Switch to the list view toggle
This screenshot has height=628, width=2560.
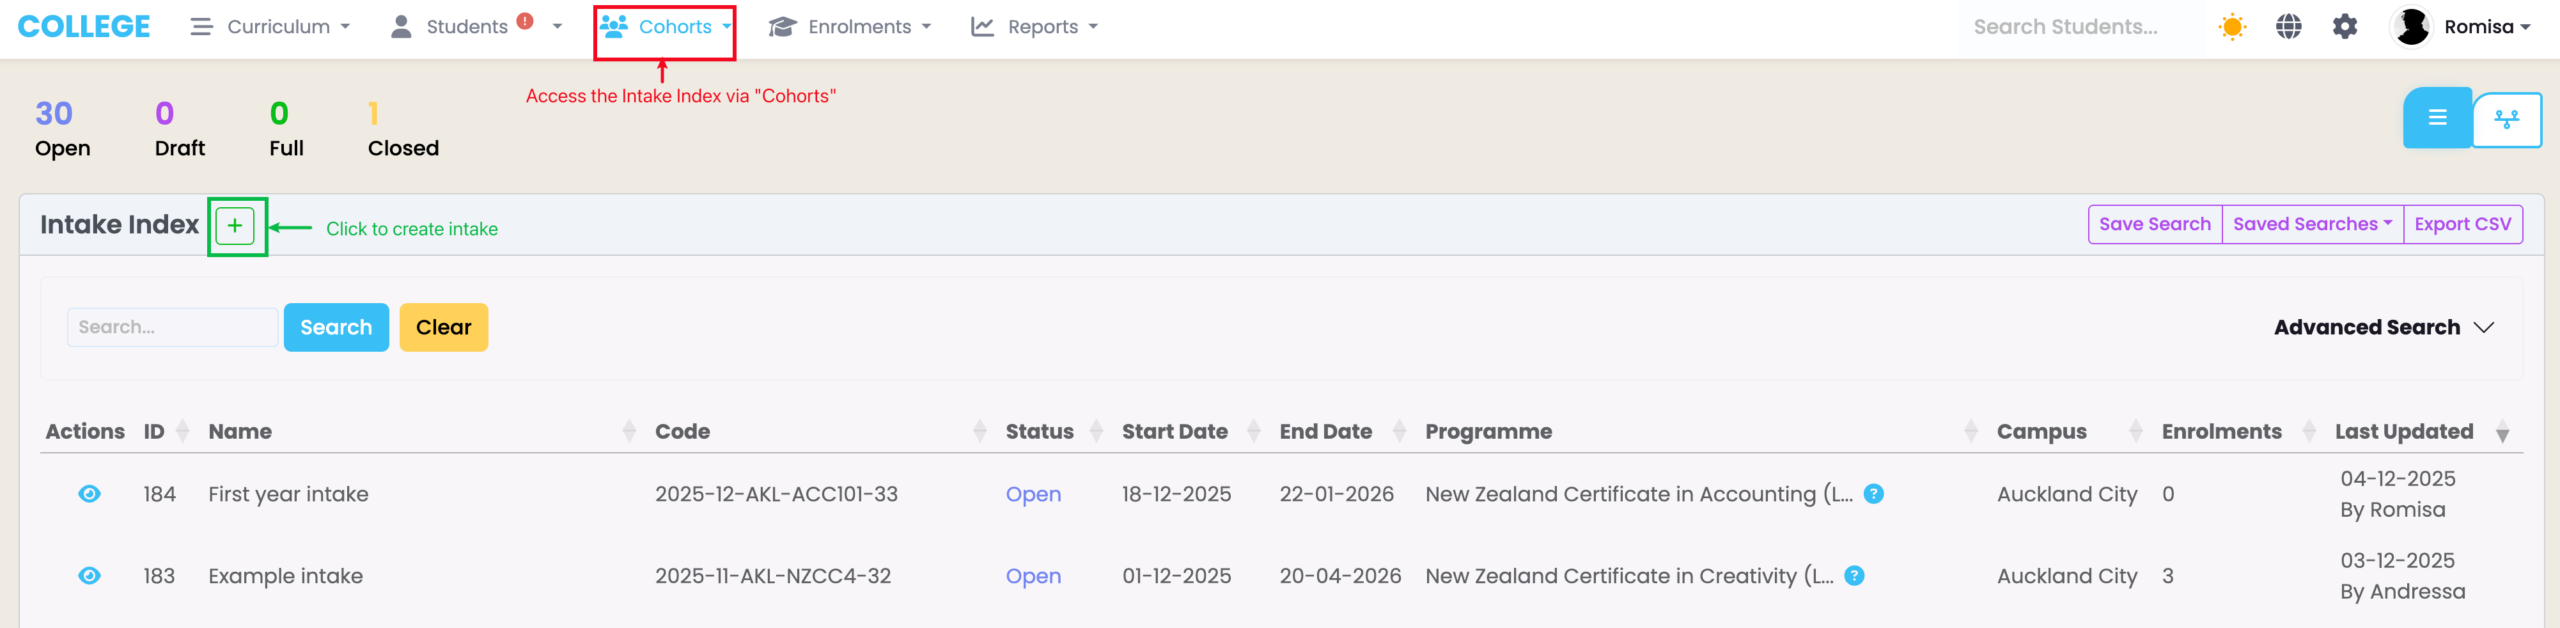coord(2437,118)
